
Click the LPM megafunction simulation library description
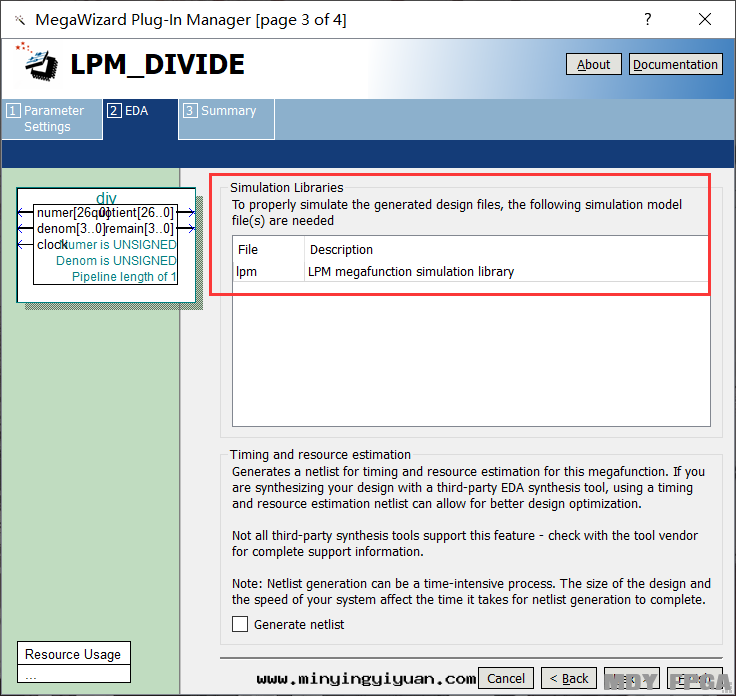pos(412,271)
